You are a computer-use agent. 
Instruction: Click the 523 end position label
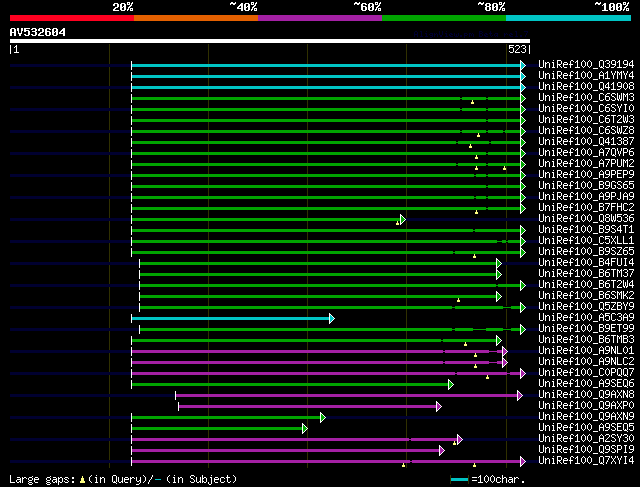[517, 49]
